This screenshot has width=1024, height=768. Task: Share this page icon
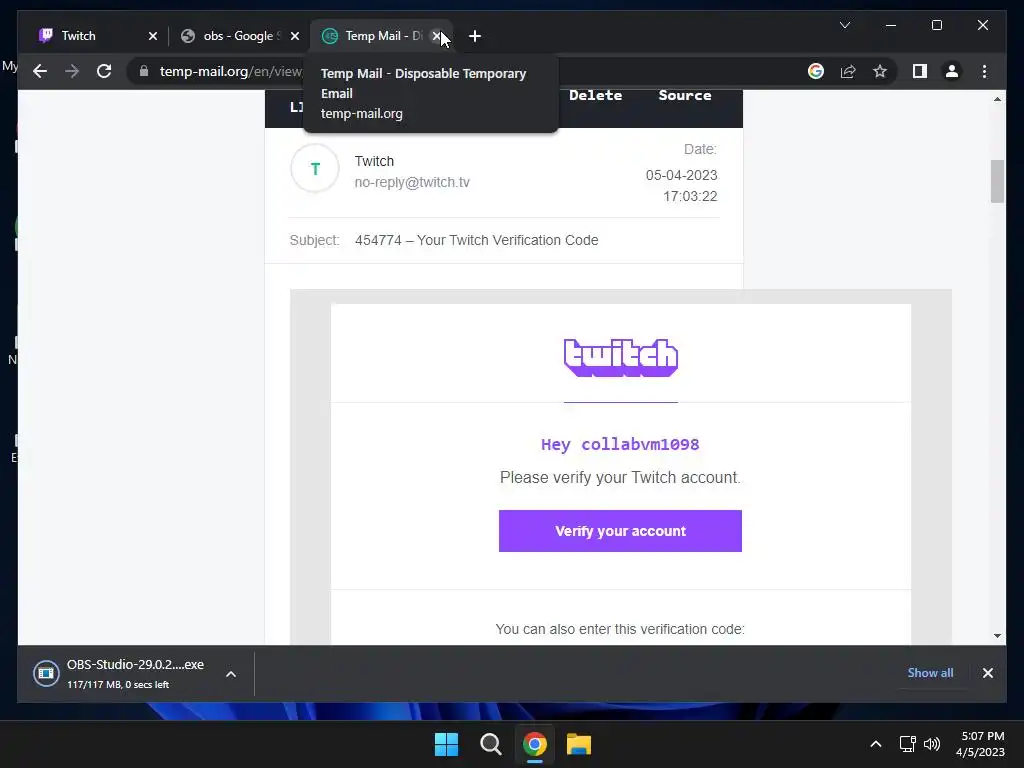click(x=848, y=71)
